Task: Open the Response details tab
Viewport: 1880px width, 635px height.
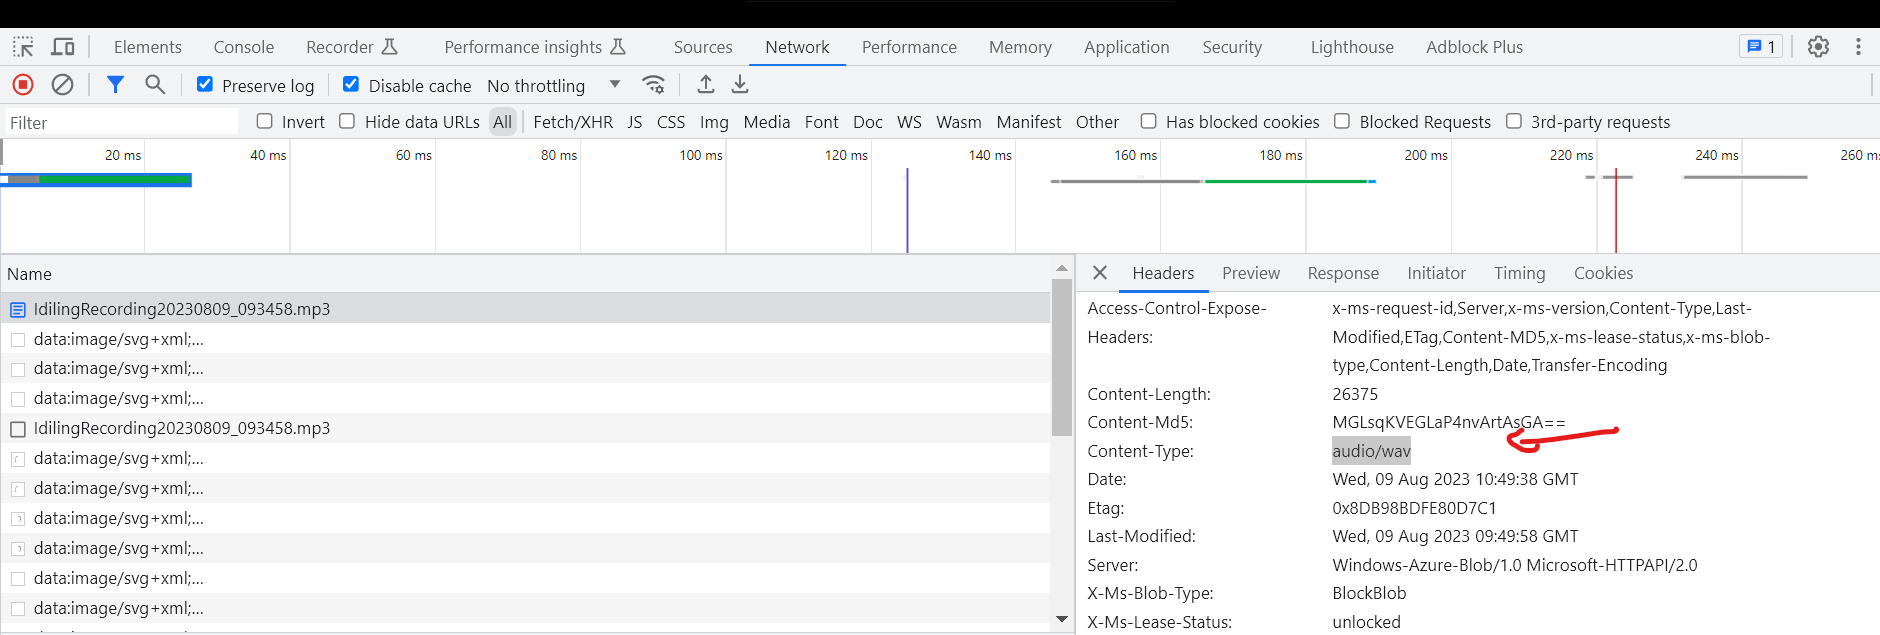Action: tap(1343, 273)
